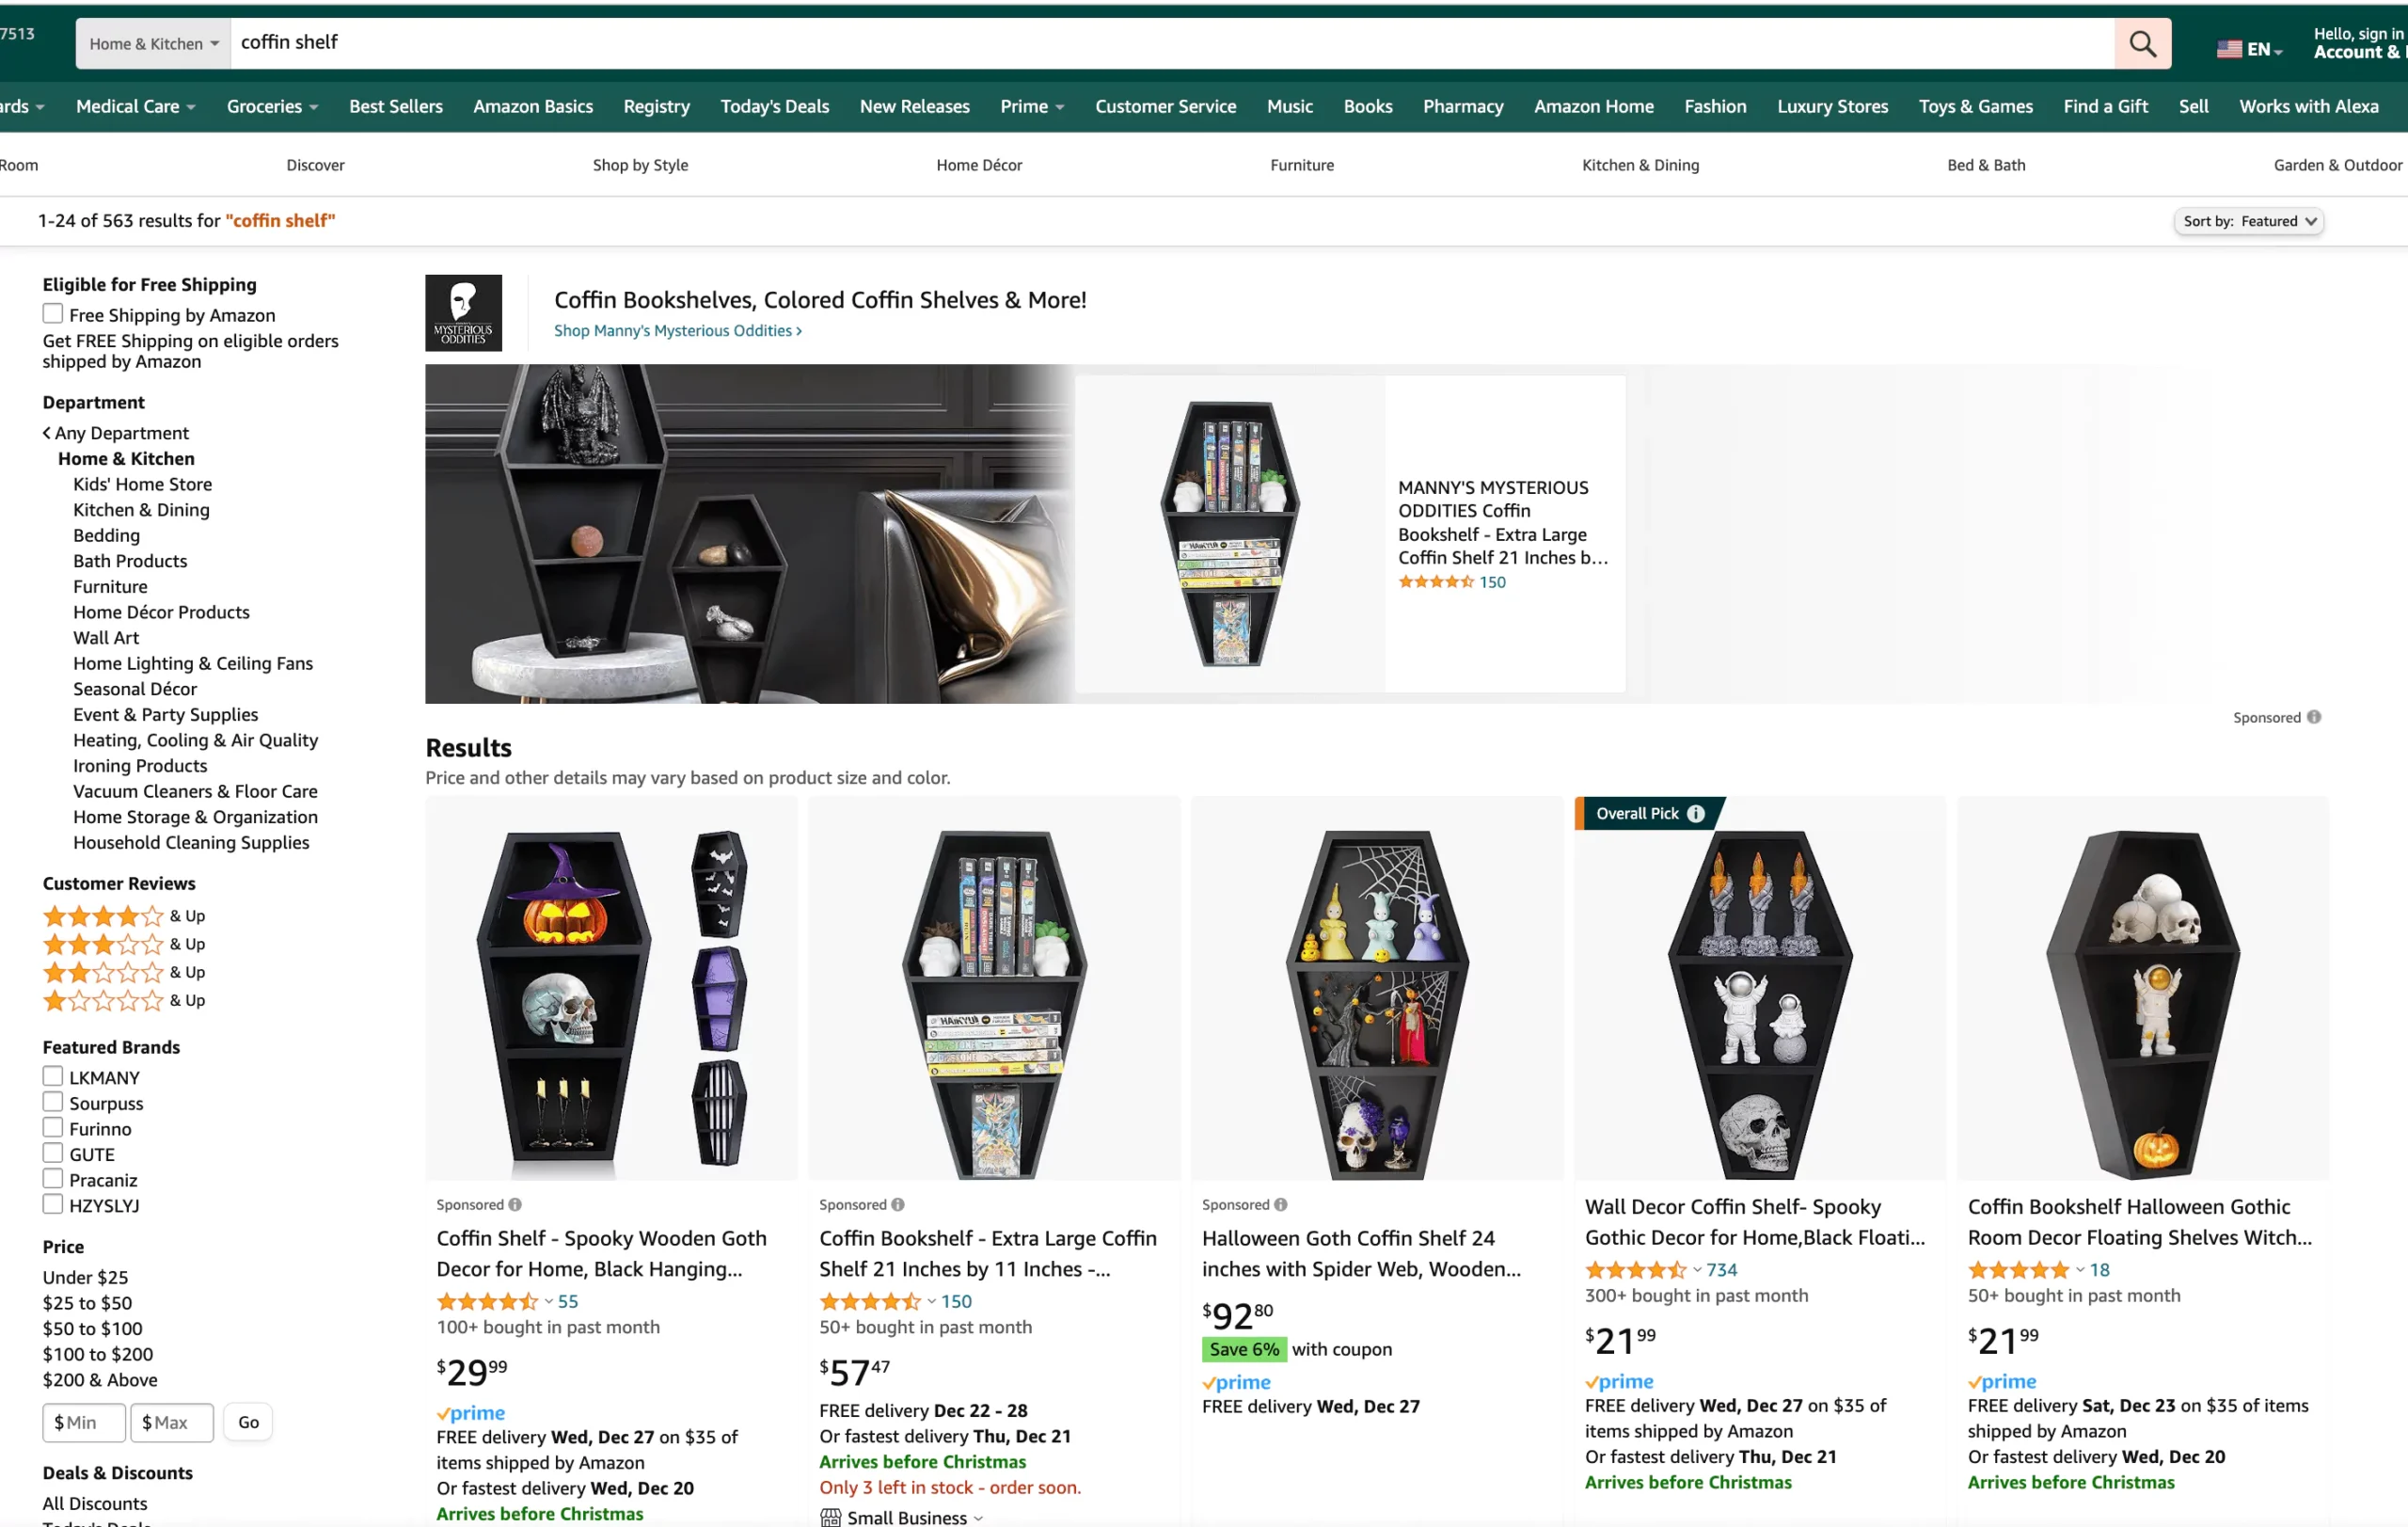Screen dimensions: 2408x1527
Task: Click the Manny's Mysterious Oddities logo
Action: (464, 312)
